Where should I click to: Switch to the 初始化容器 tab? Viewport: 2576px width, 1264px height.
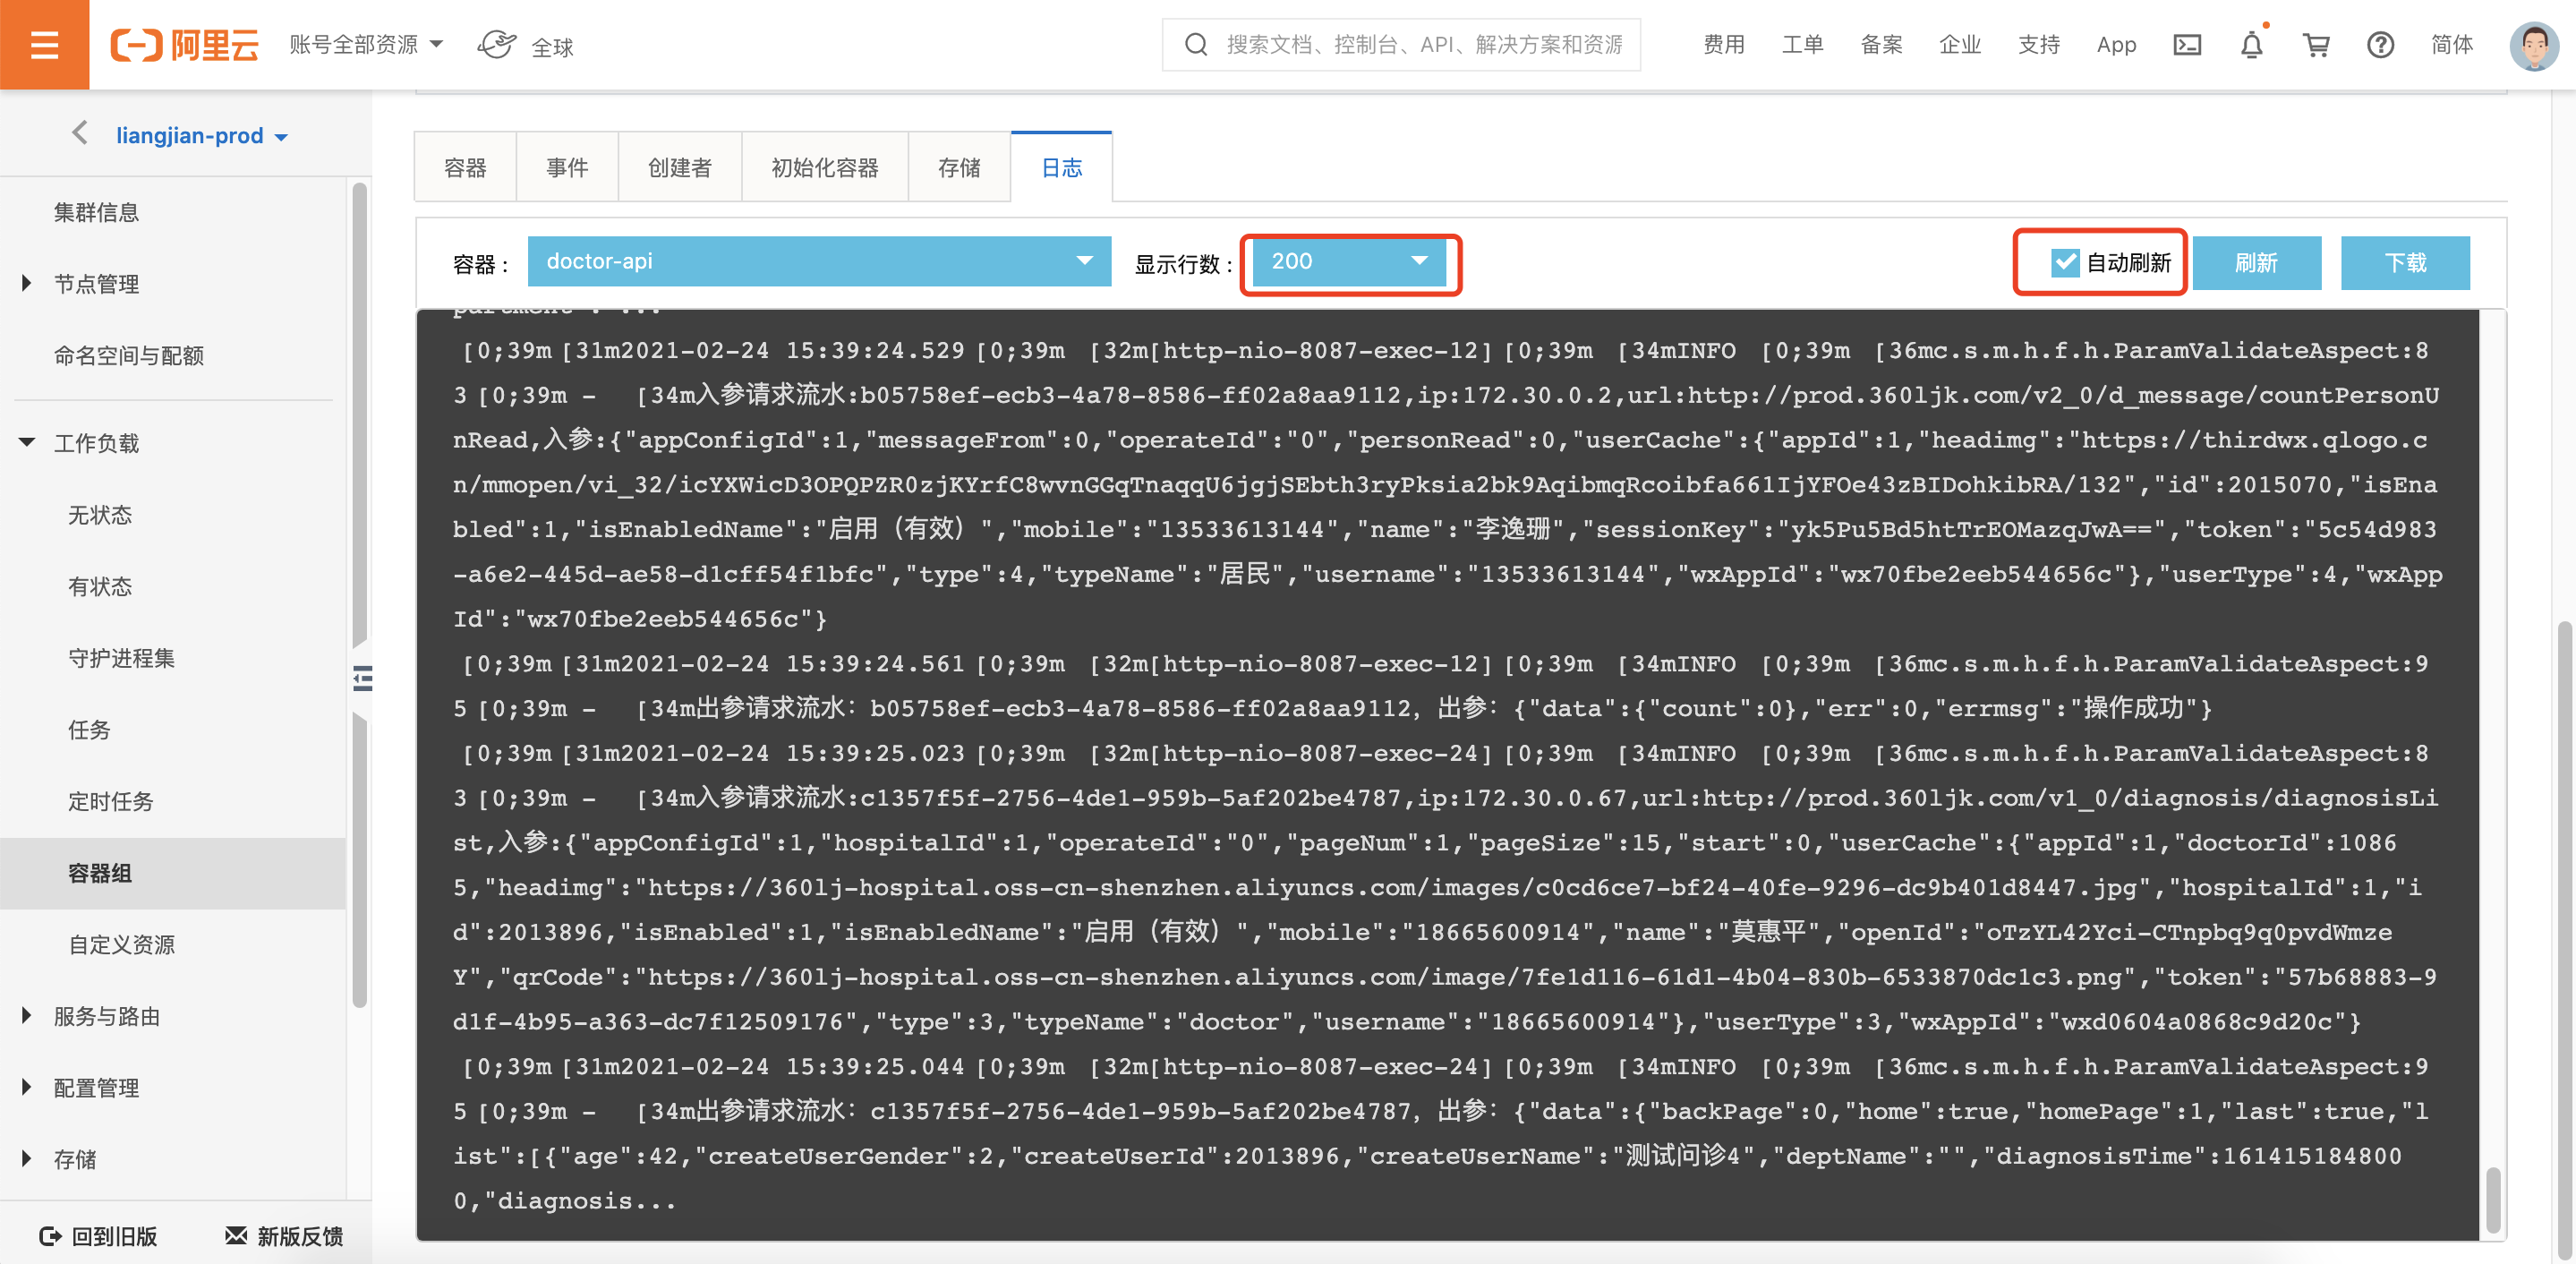[x=824, y=168]
